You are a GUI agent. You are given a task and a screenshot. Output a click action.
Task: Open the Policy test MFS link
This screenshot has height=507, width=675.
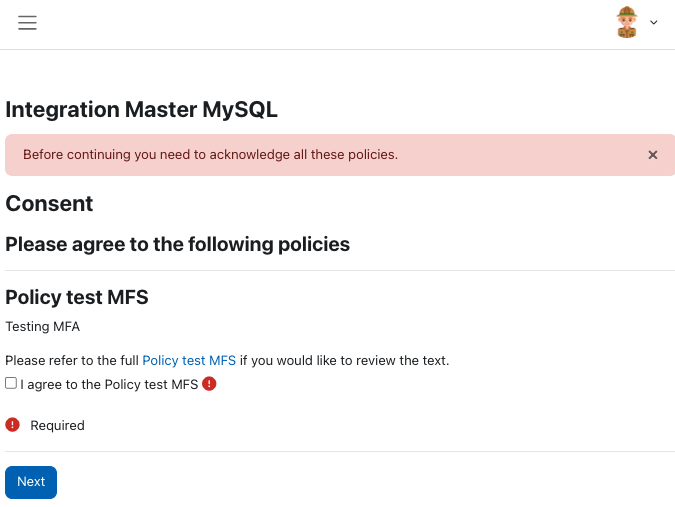pos(189,360)
